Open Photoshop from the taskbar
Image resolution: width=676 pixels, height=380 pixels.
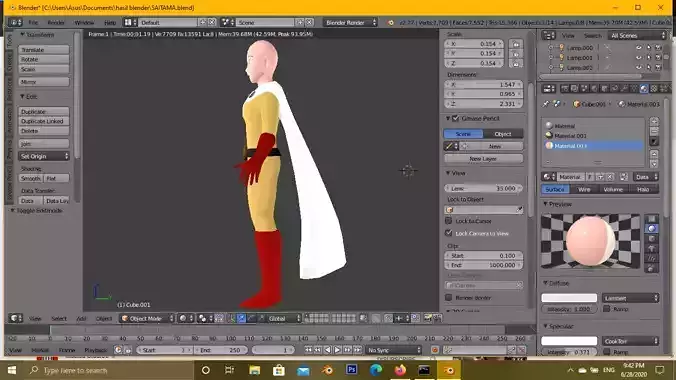pos(351,370)
